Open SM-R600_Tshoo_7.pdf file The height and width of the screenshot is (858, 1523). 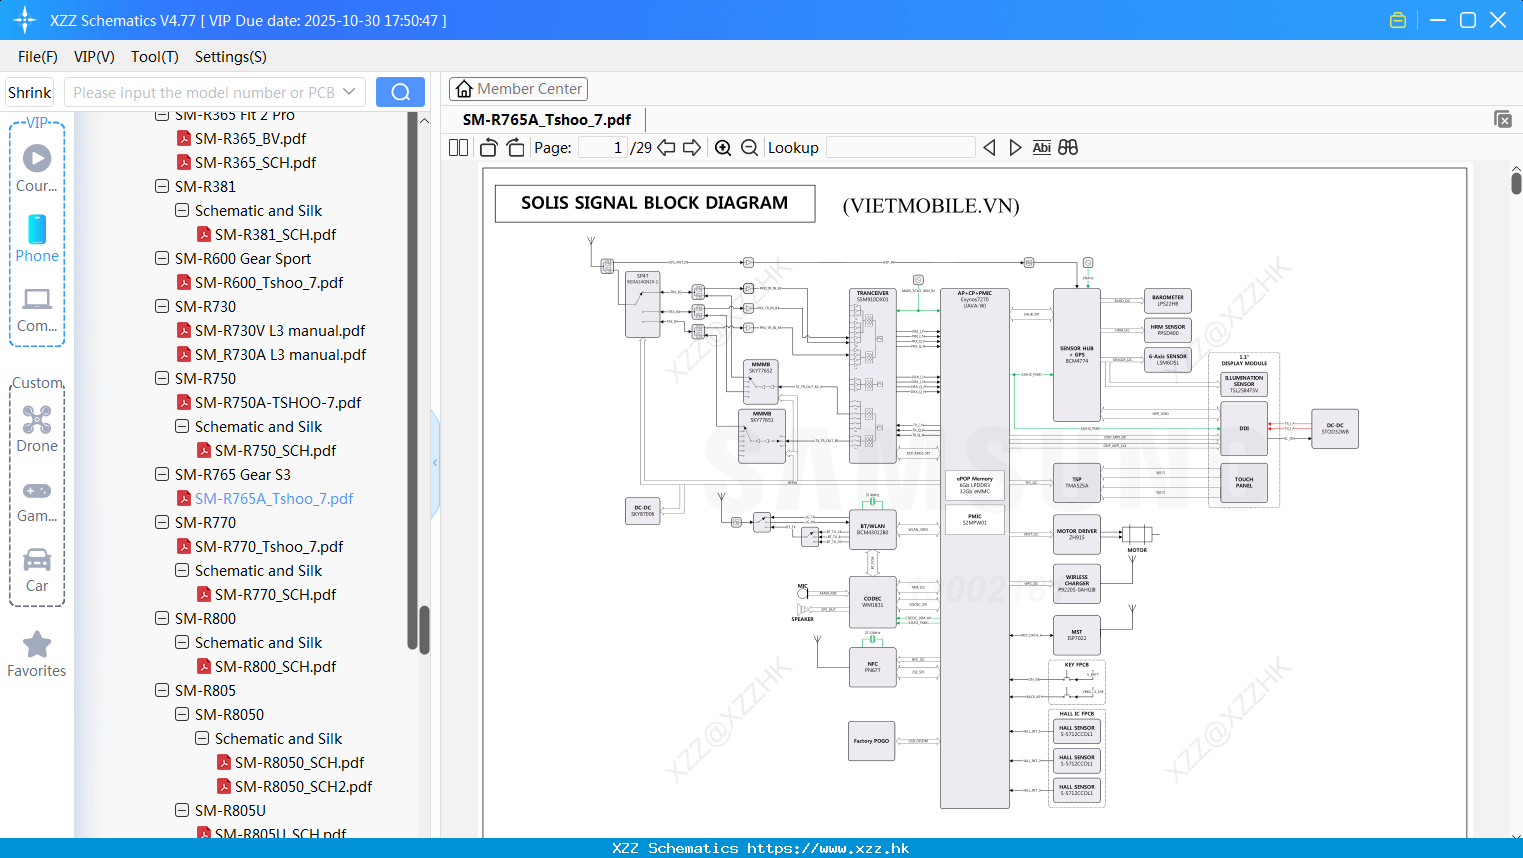point(268,282)
